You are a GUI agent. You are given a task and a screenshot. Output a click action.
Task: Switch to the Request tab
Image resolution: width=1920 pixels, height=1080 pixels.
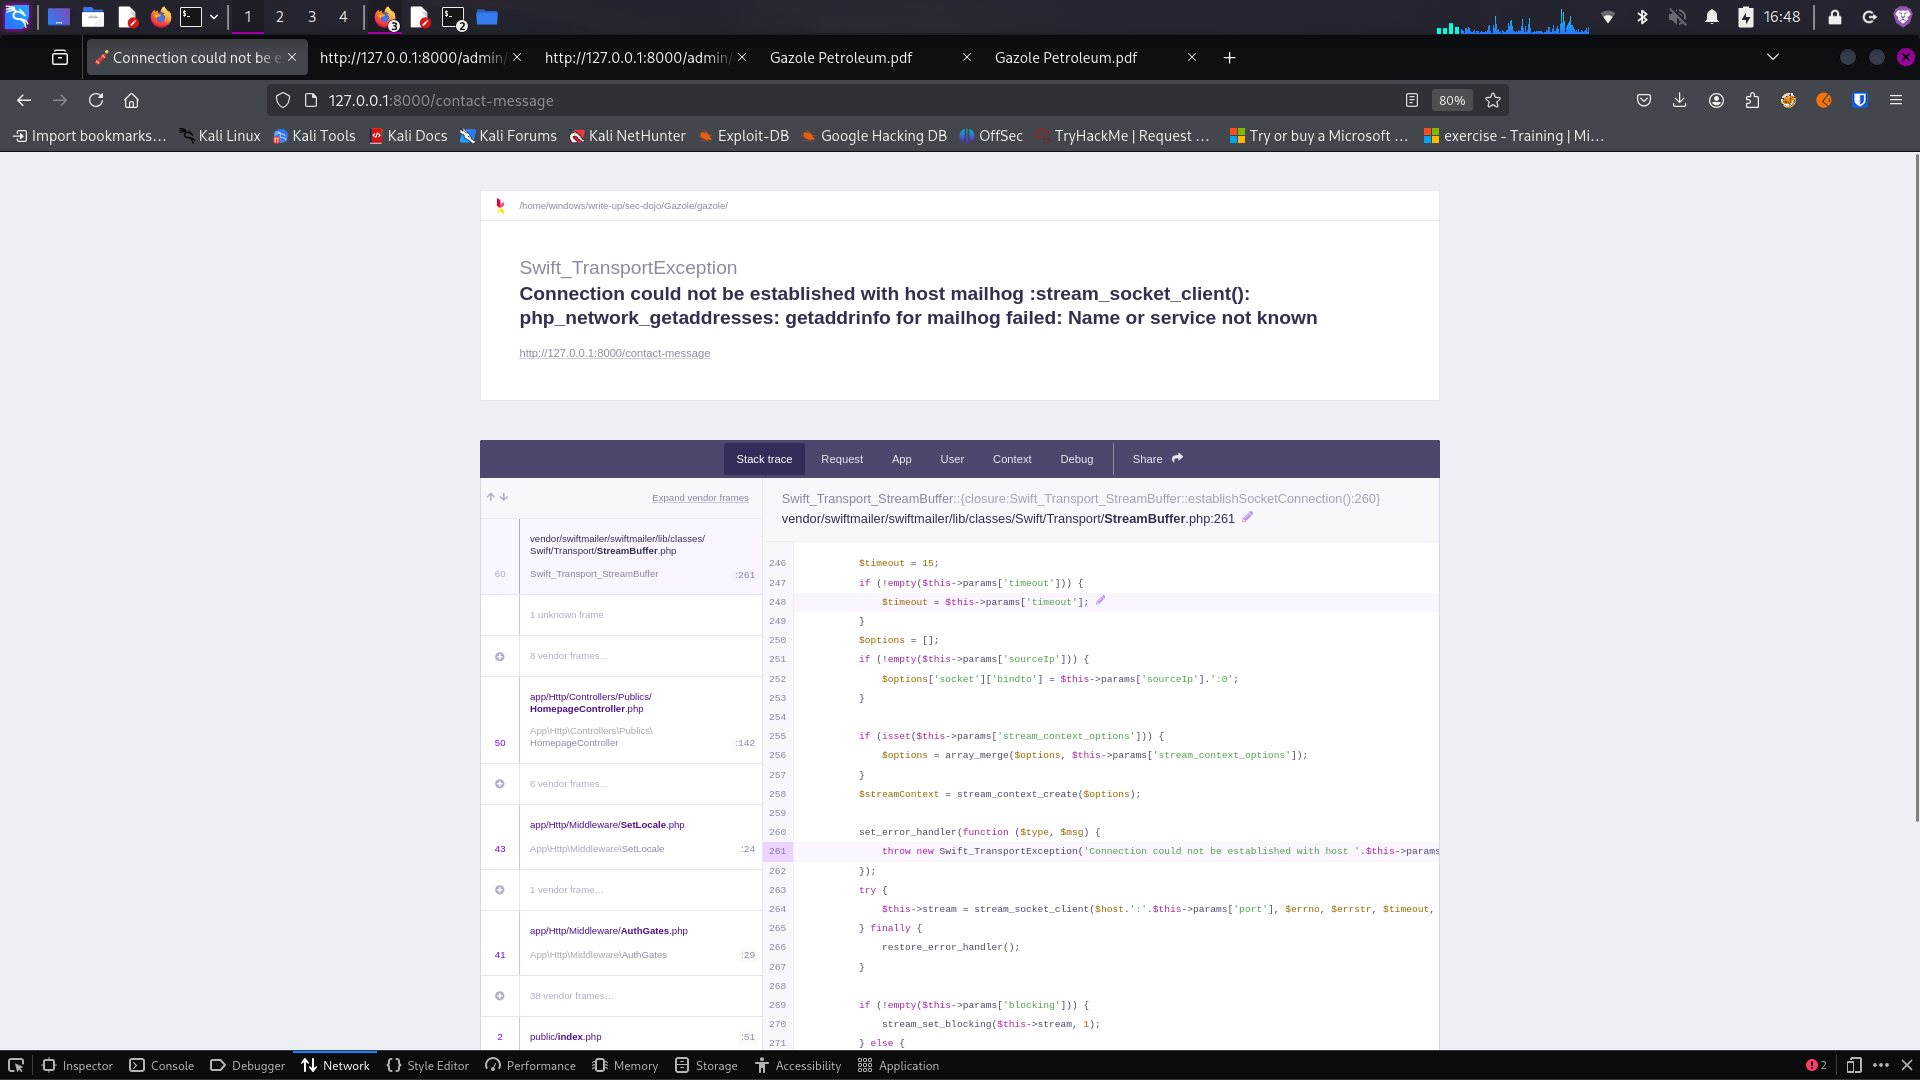pyautogui.click(x=841, y=459)
